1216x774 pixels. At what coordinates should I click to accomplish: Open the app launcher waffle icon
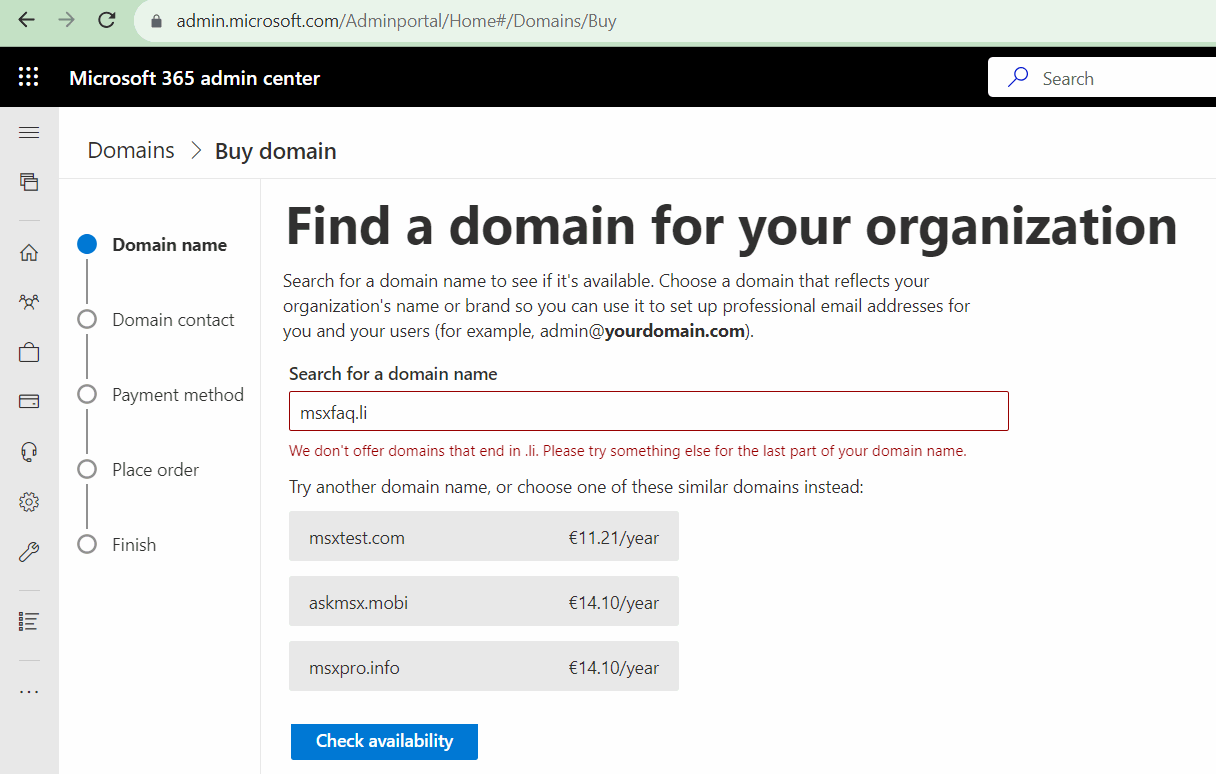click(29, 77)
